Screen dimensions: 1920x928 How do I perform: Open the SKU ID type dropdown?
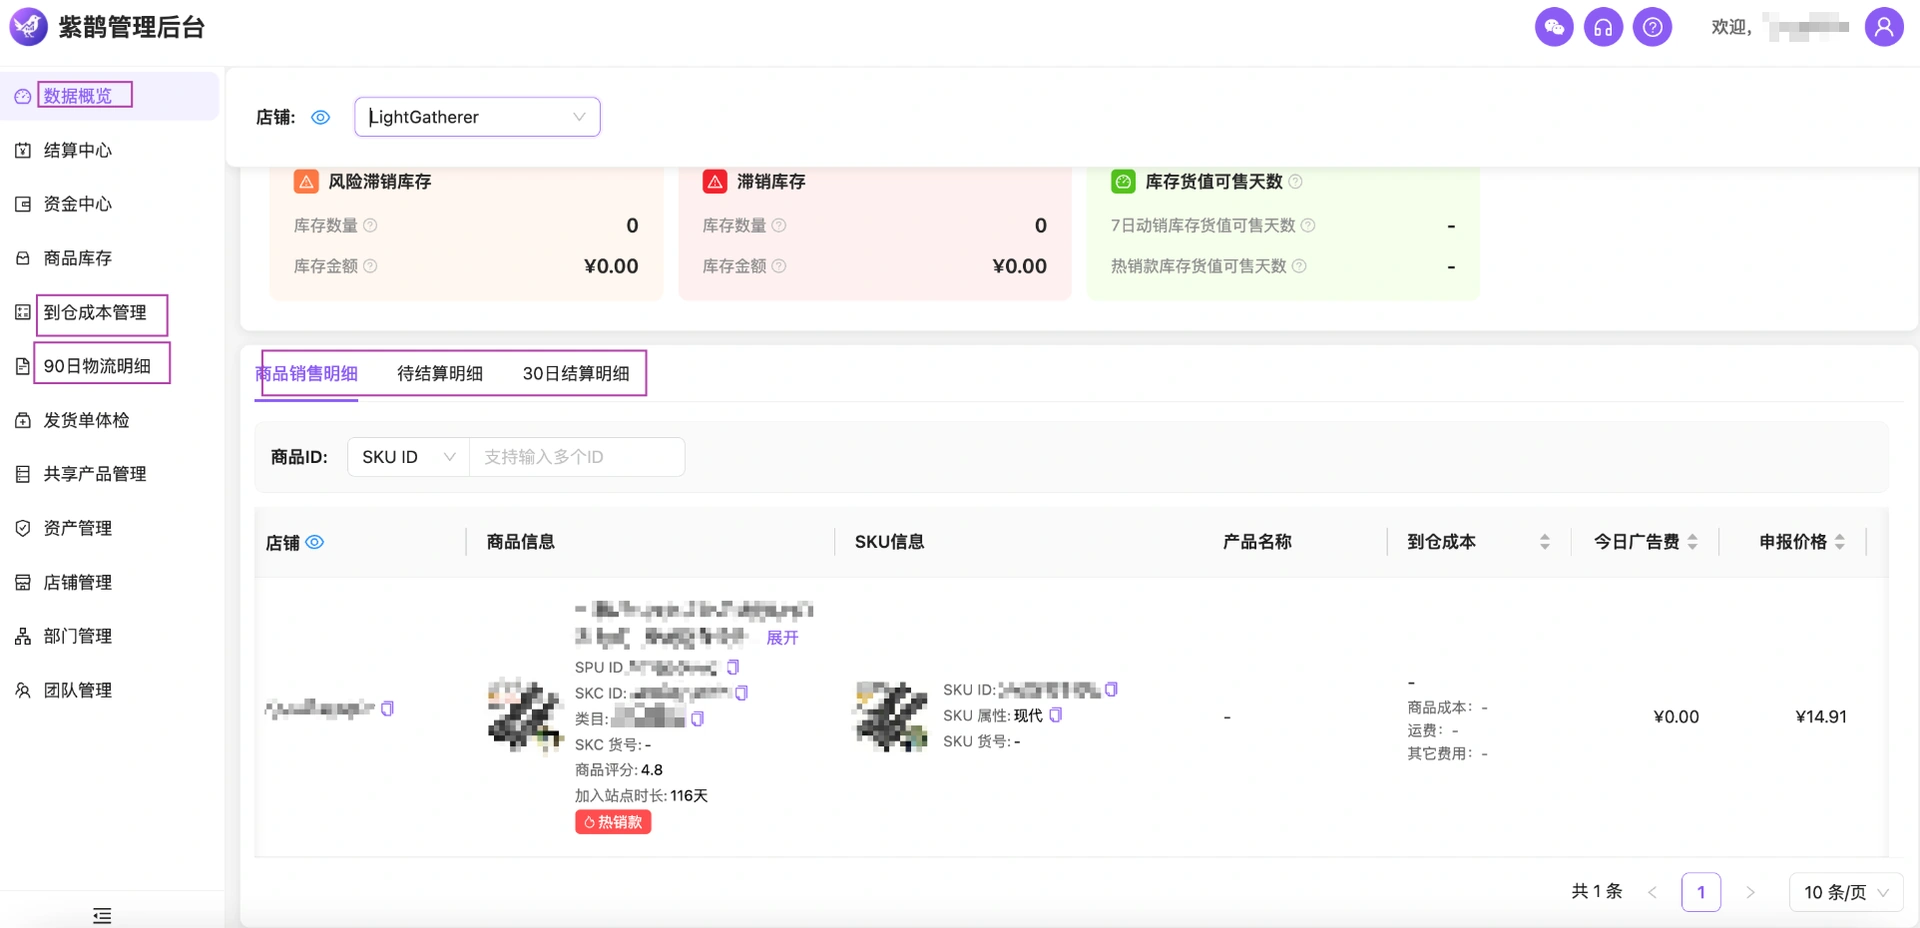pyautogui.click(x=408, y=457)
